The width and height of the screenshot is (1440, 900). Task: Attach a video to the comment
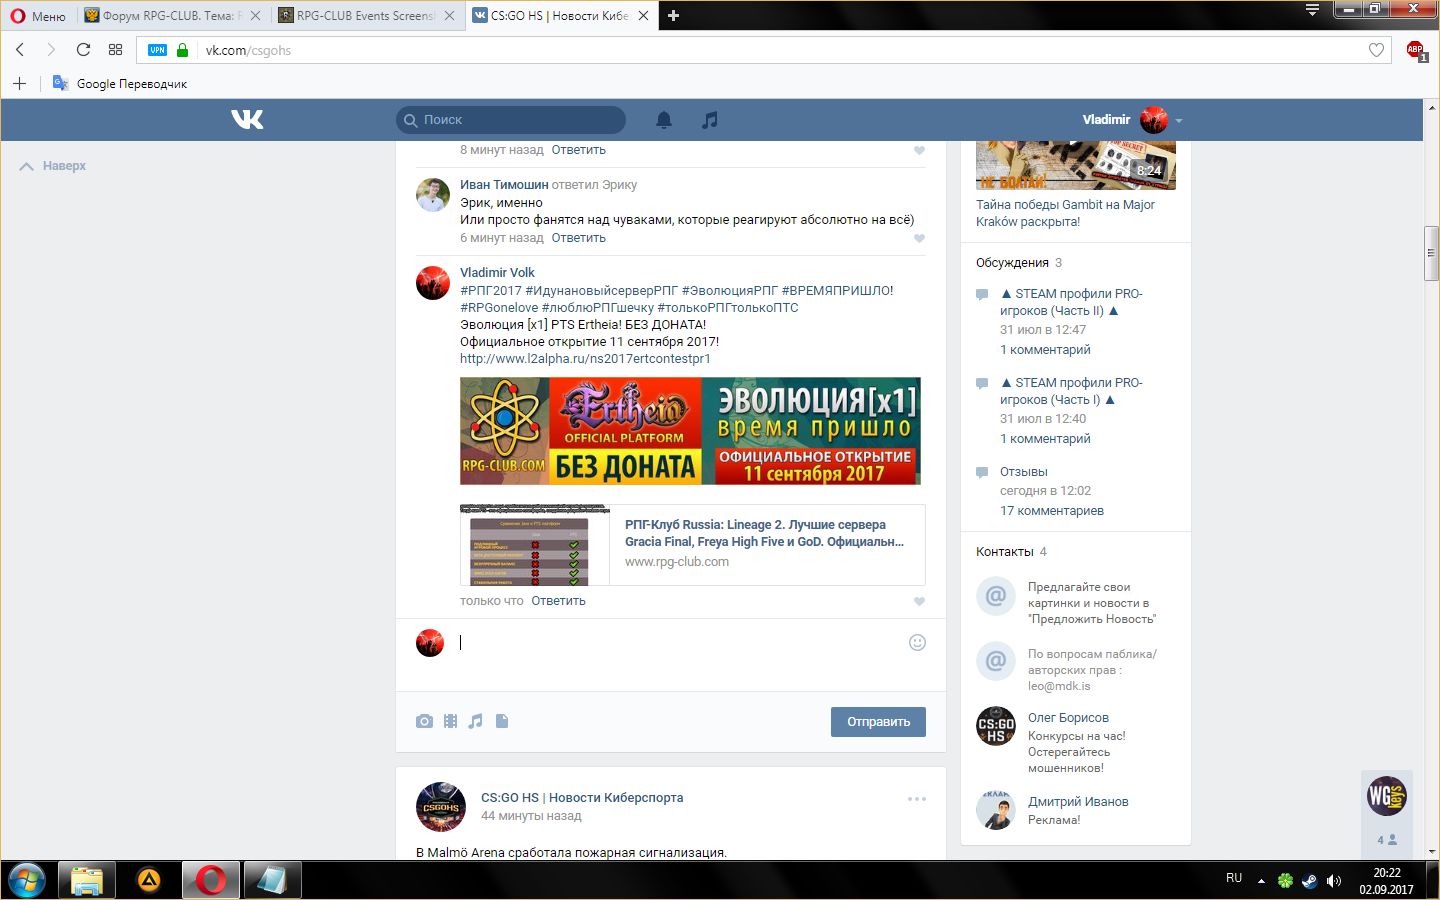point(451,721)
